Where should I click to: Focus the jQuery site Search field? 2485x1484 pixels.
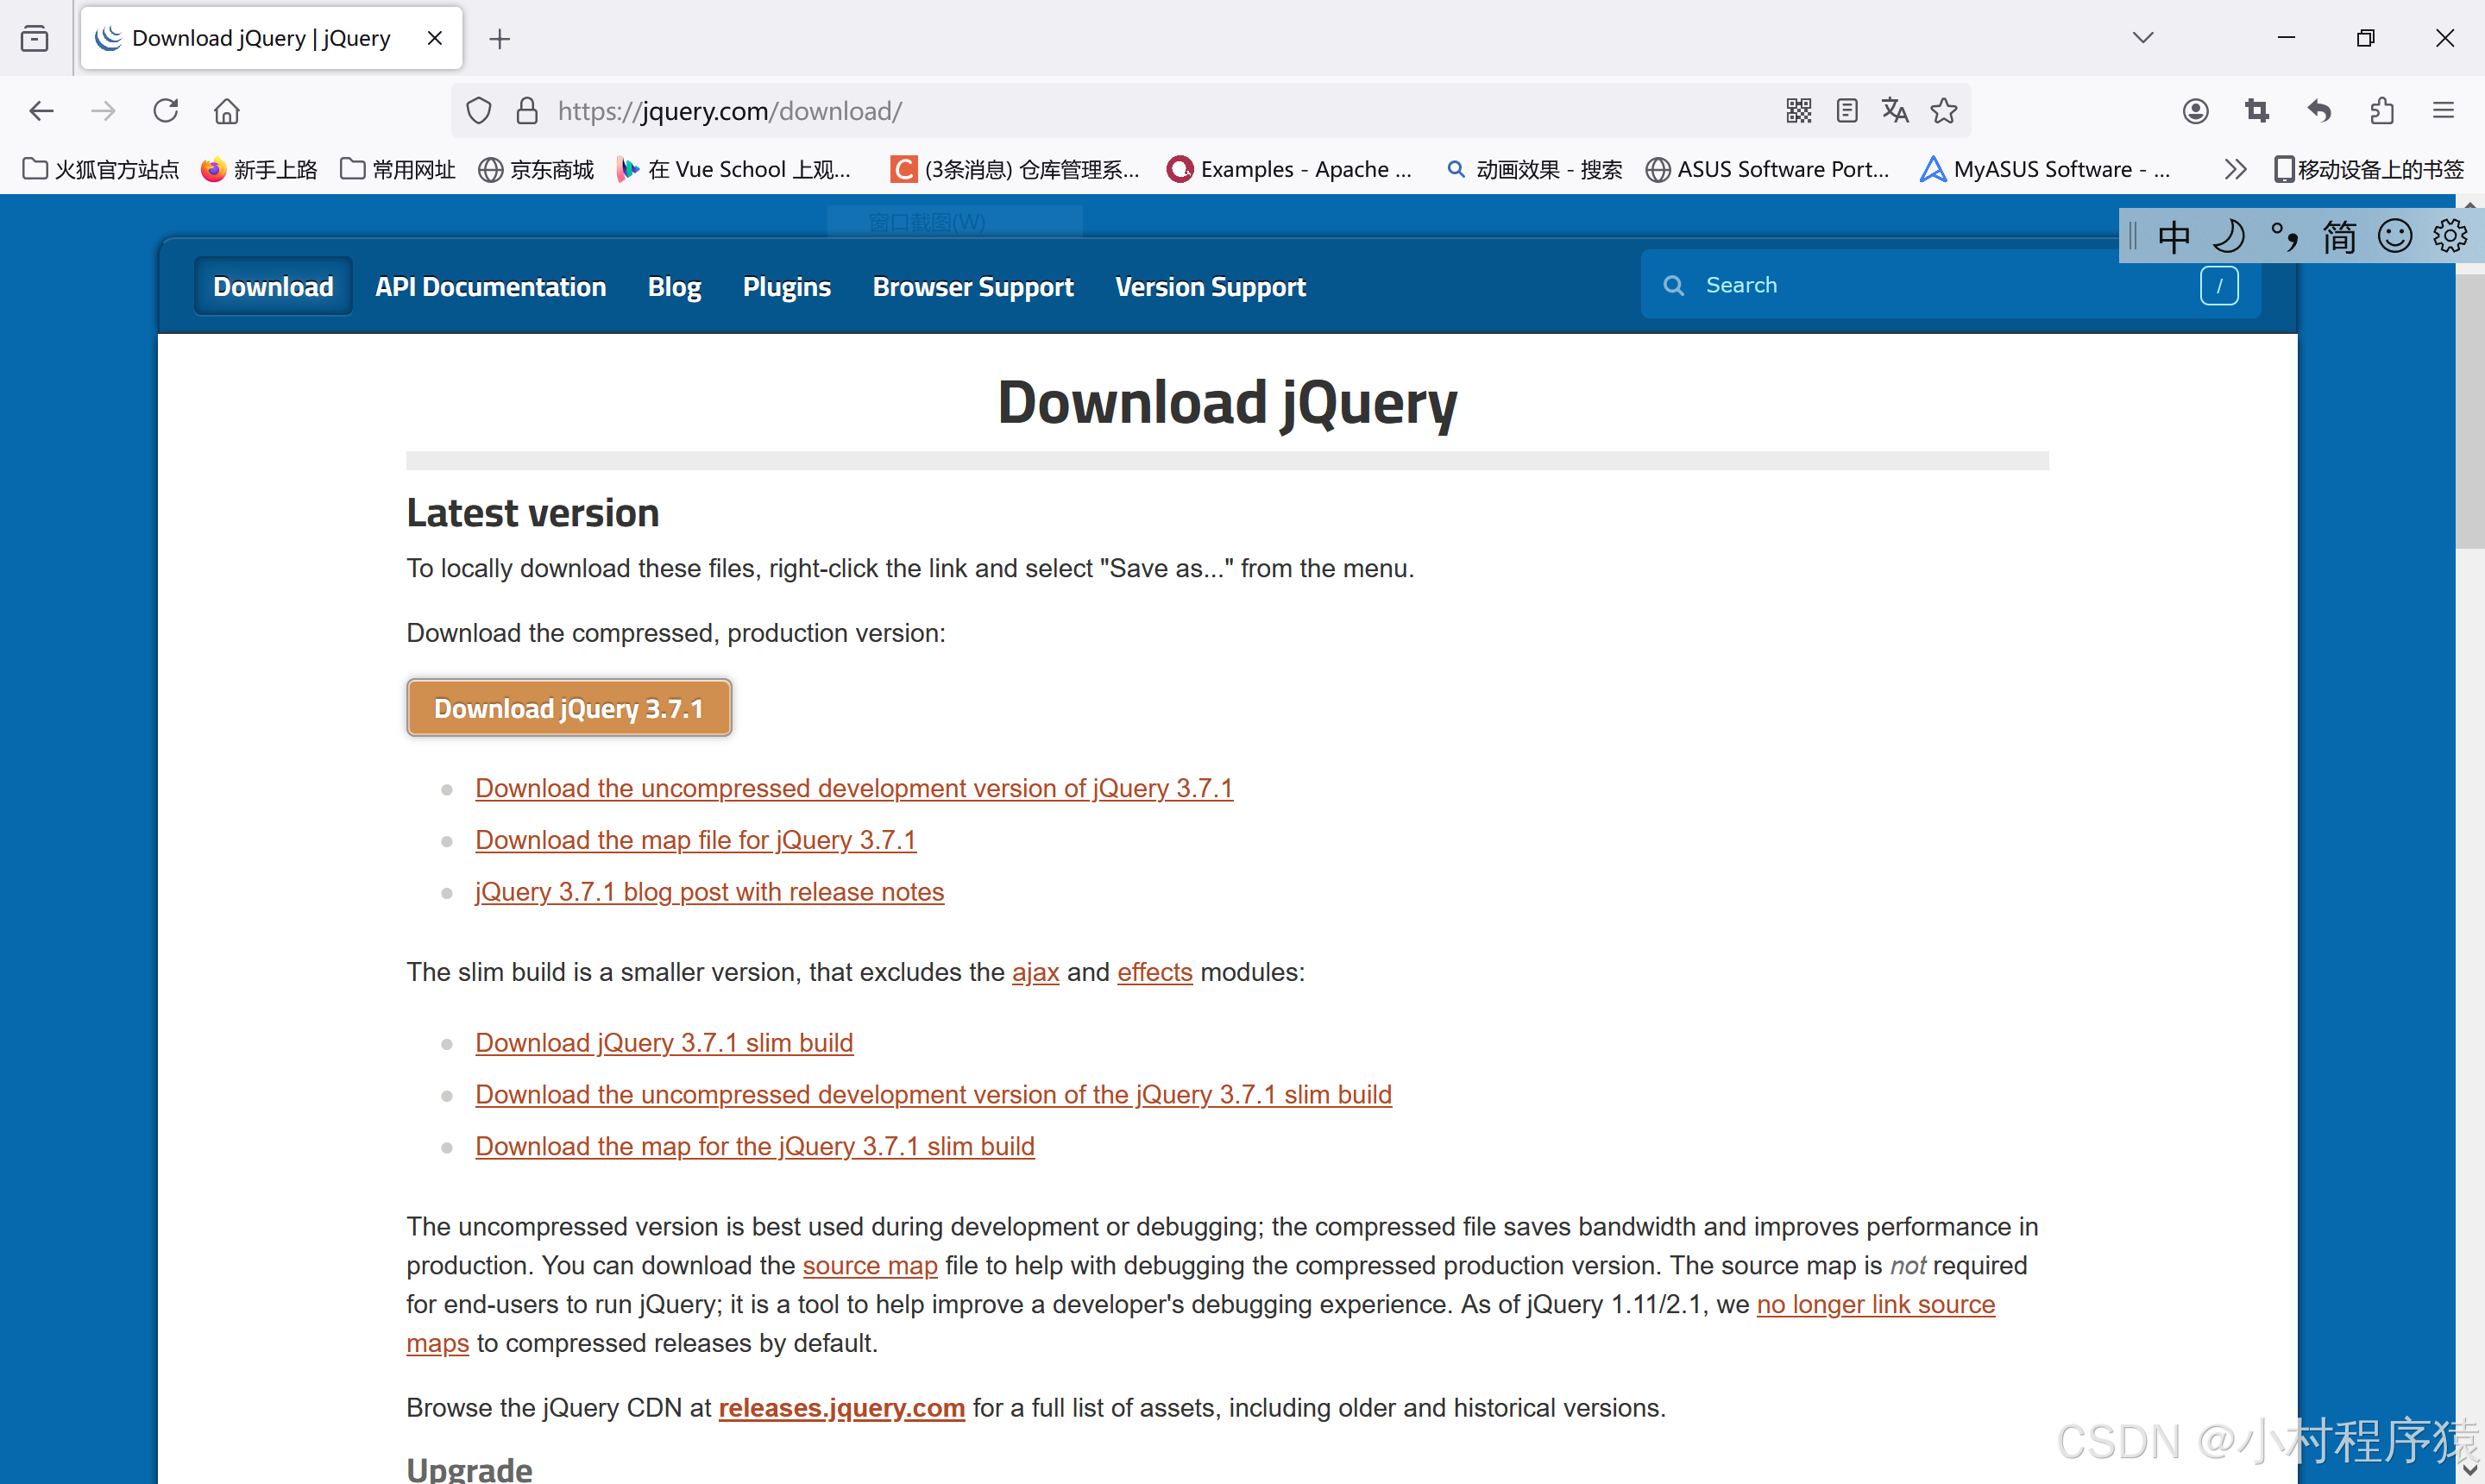pyautogui.click(x=1940, y=286)
